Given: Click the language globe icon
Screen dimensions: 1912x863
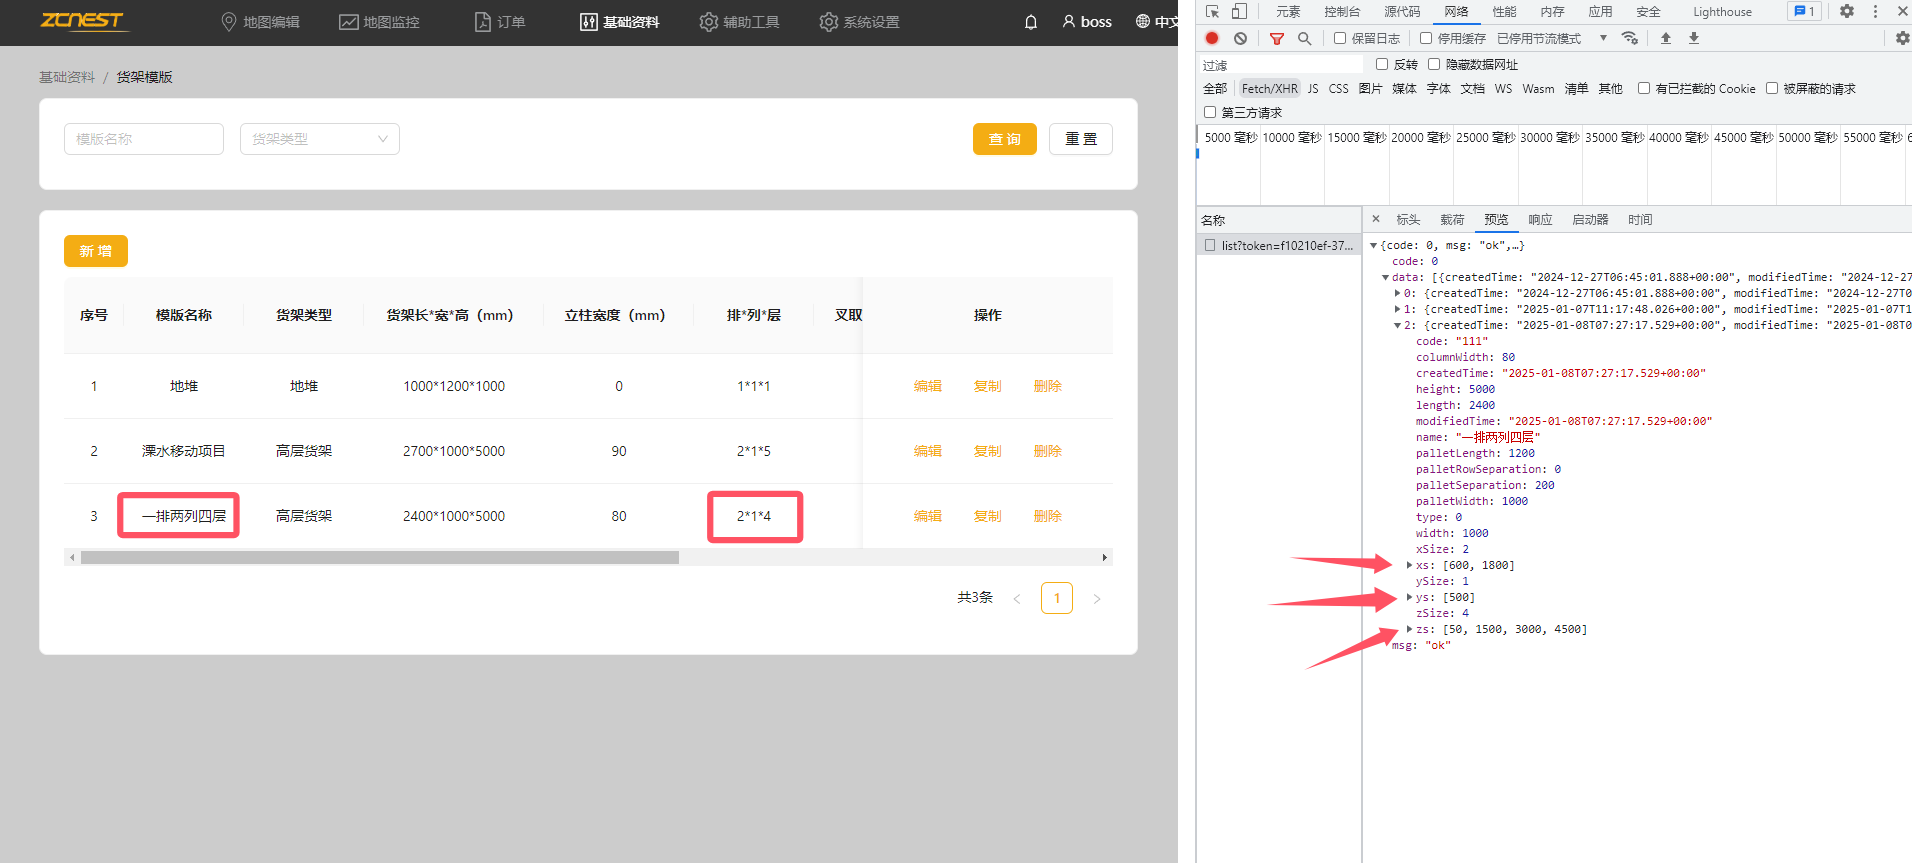Looking at the screenshot, I should tap(1143, 21).
